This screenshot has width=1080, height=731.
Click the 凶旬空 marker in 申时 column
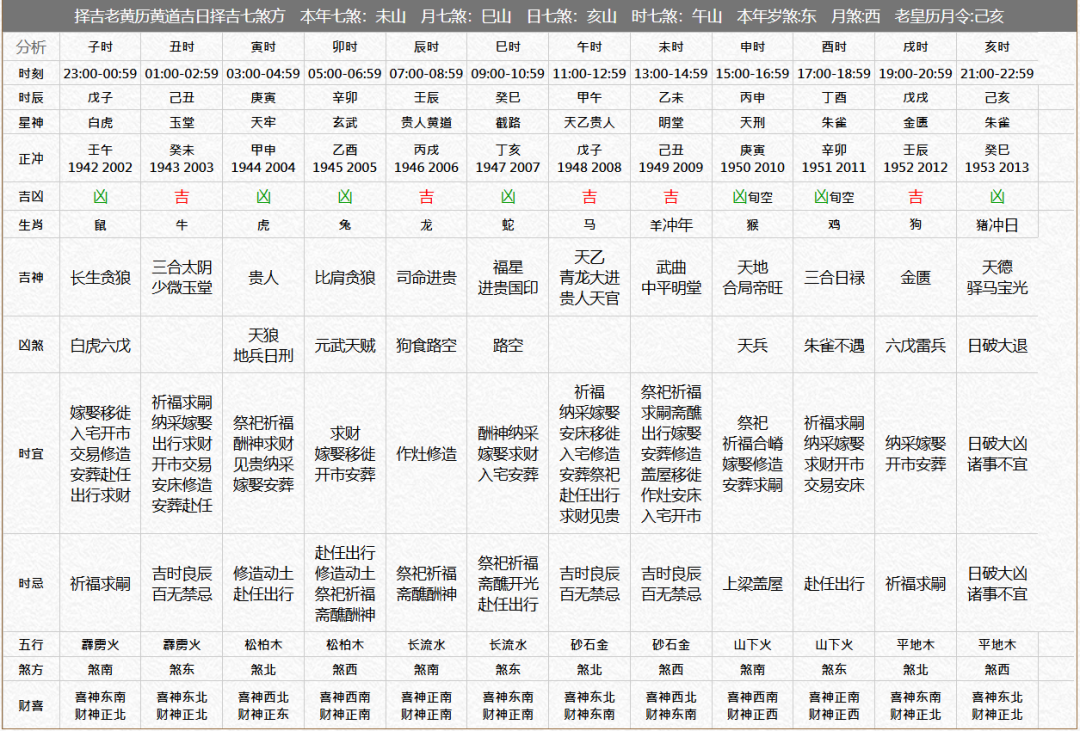coord(752,197)
